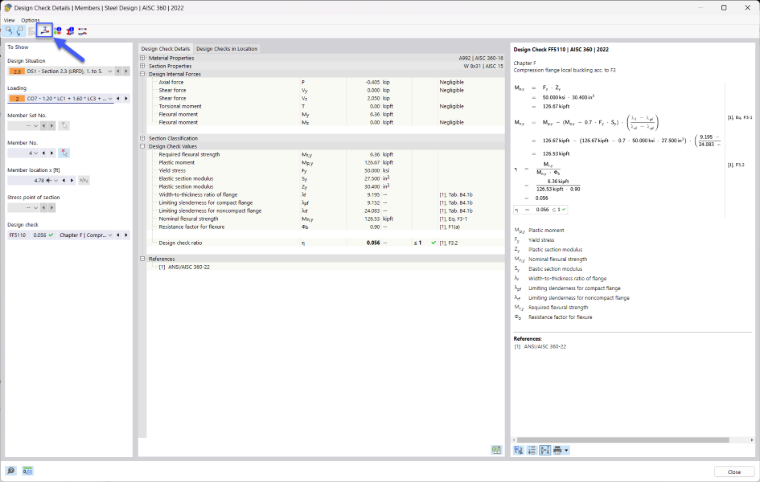Select the Width-to-thickness ratio of flange row
The height and width of the screenshot is (482, 760).
[326, 194]
